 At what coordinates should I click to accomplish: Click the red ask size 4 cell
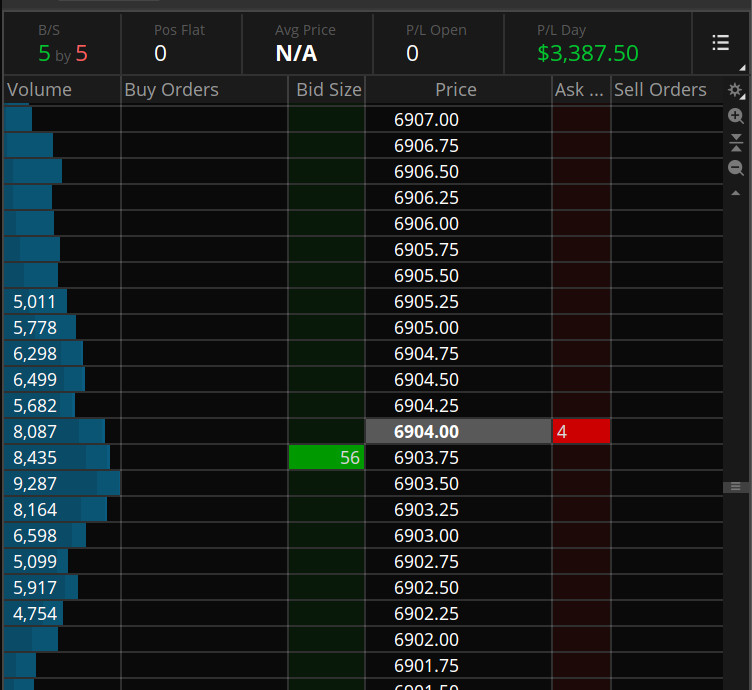pyautogui.click(x=581, y=432)
